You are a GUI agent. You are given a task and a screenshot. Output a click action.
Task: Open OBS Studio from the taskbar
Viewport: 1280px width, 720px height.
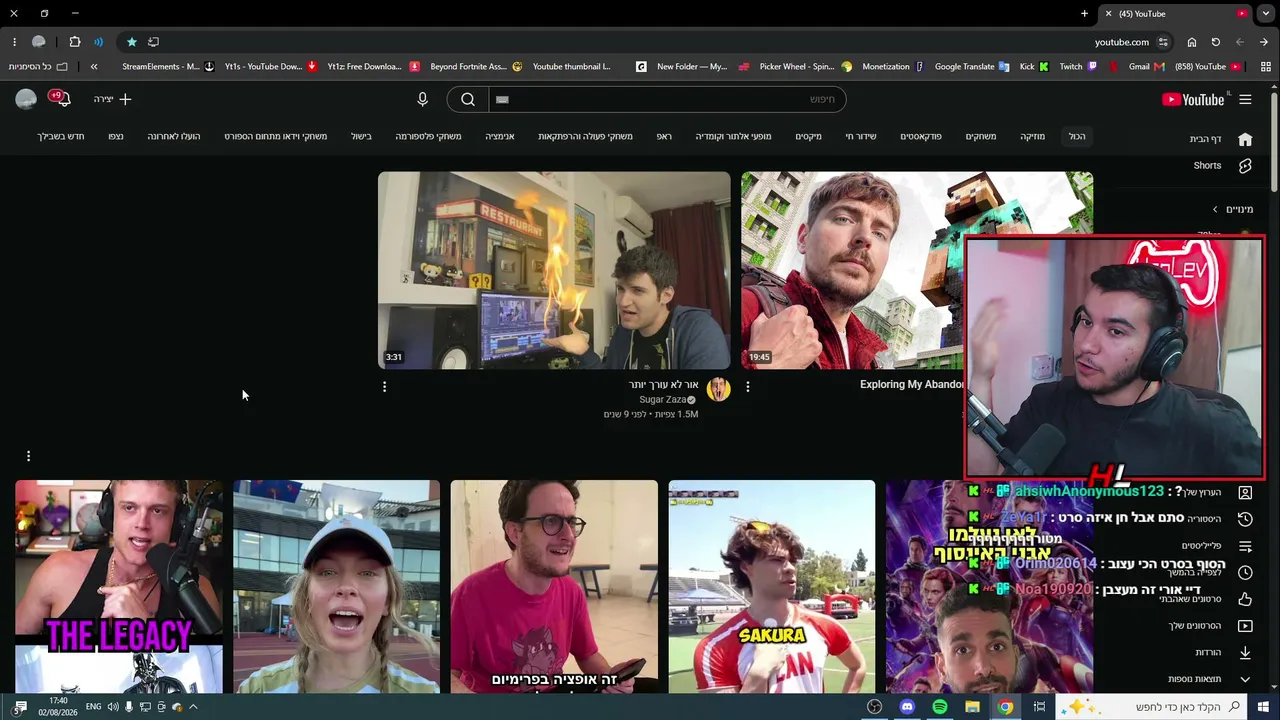coord(875,707)
